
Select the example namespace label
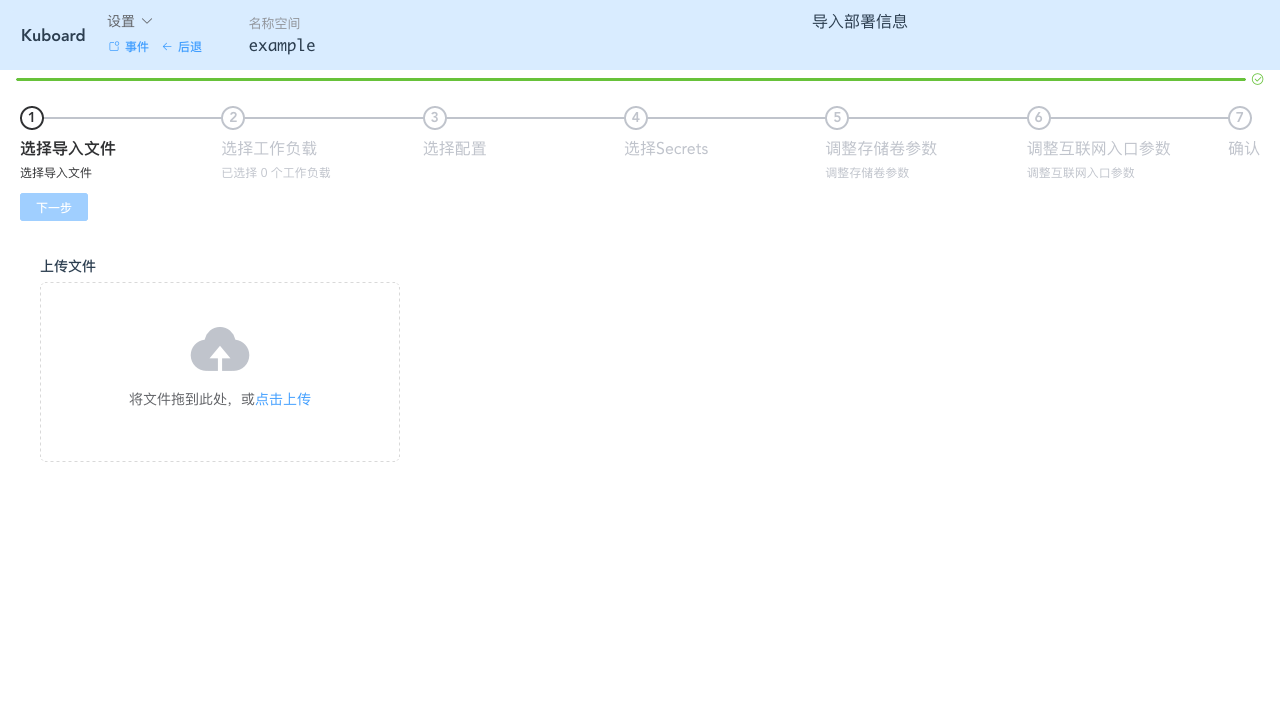coord(281,45)
